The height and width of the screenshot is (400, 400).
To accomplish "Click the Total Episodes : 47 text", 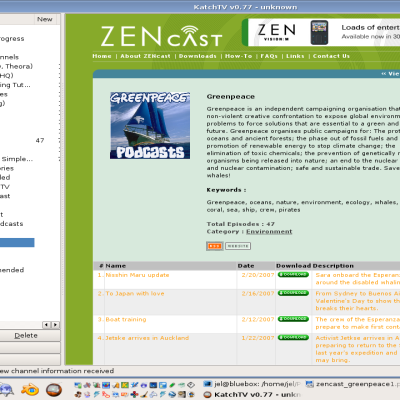I will (241, 224).
